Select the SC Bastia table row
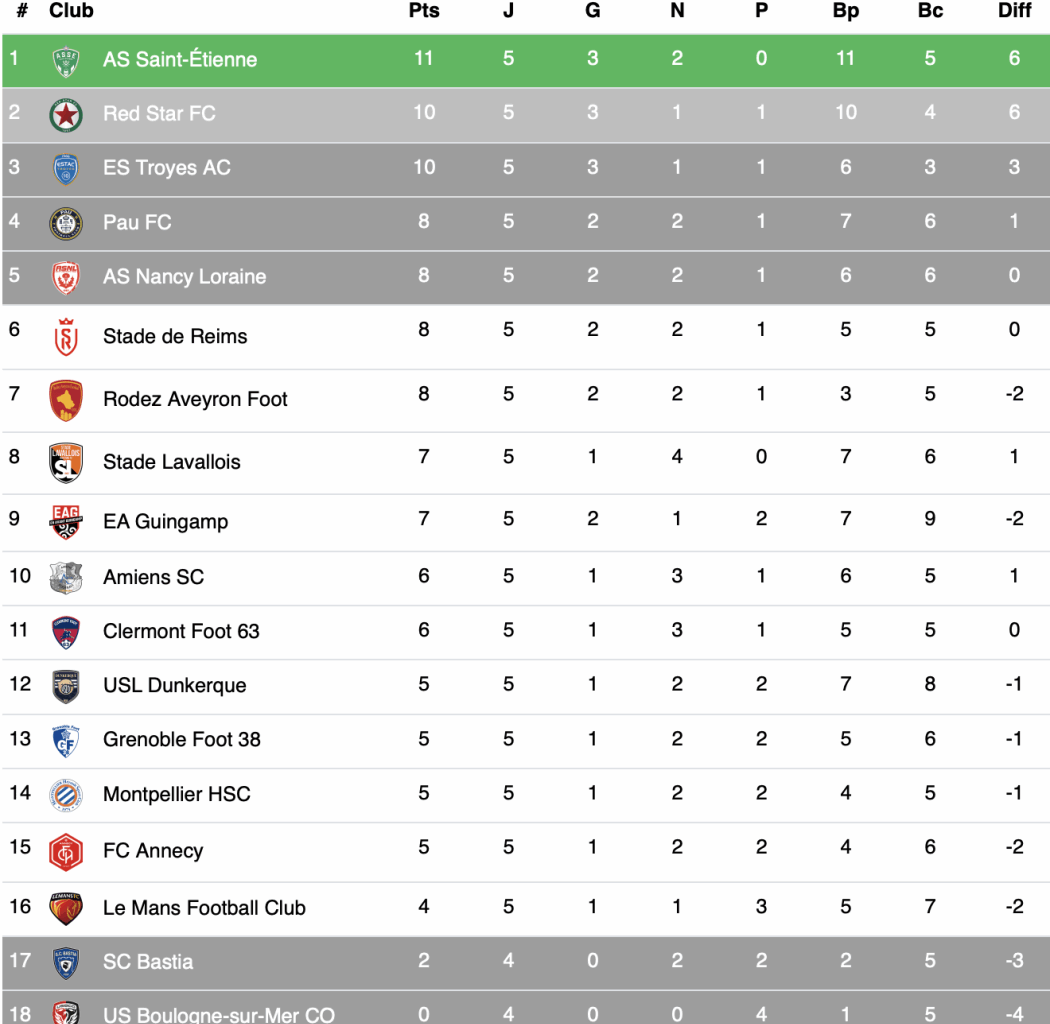 pos(526,962)
